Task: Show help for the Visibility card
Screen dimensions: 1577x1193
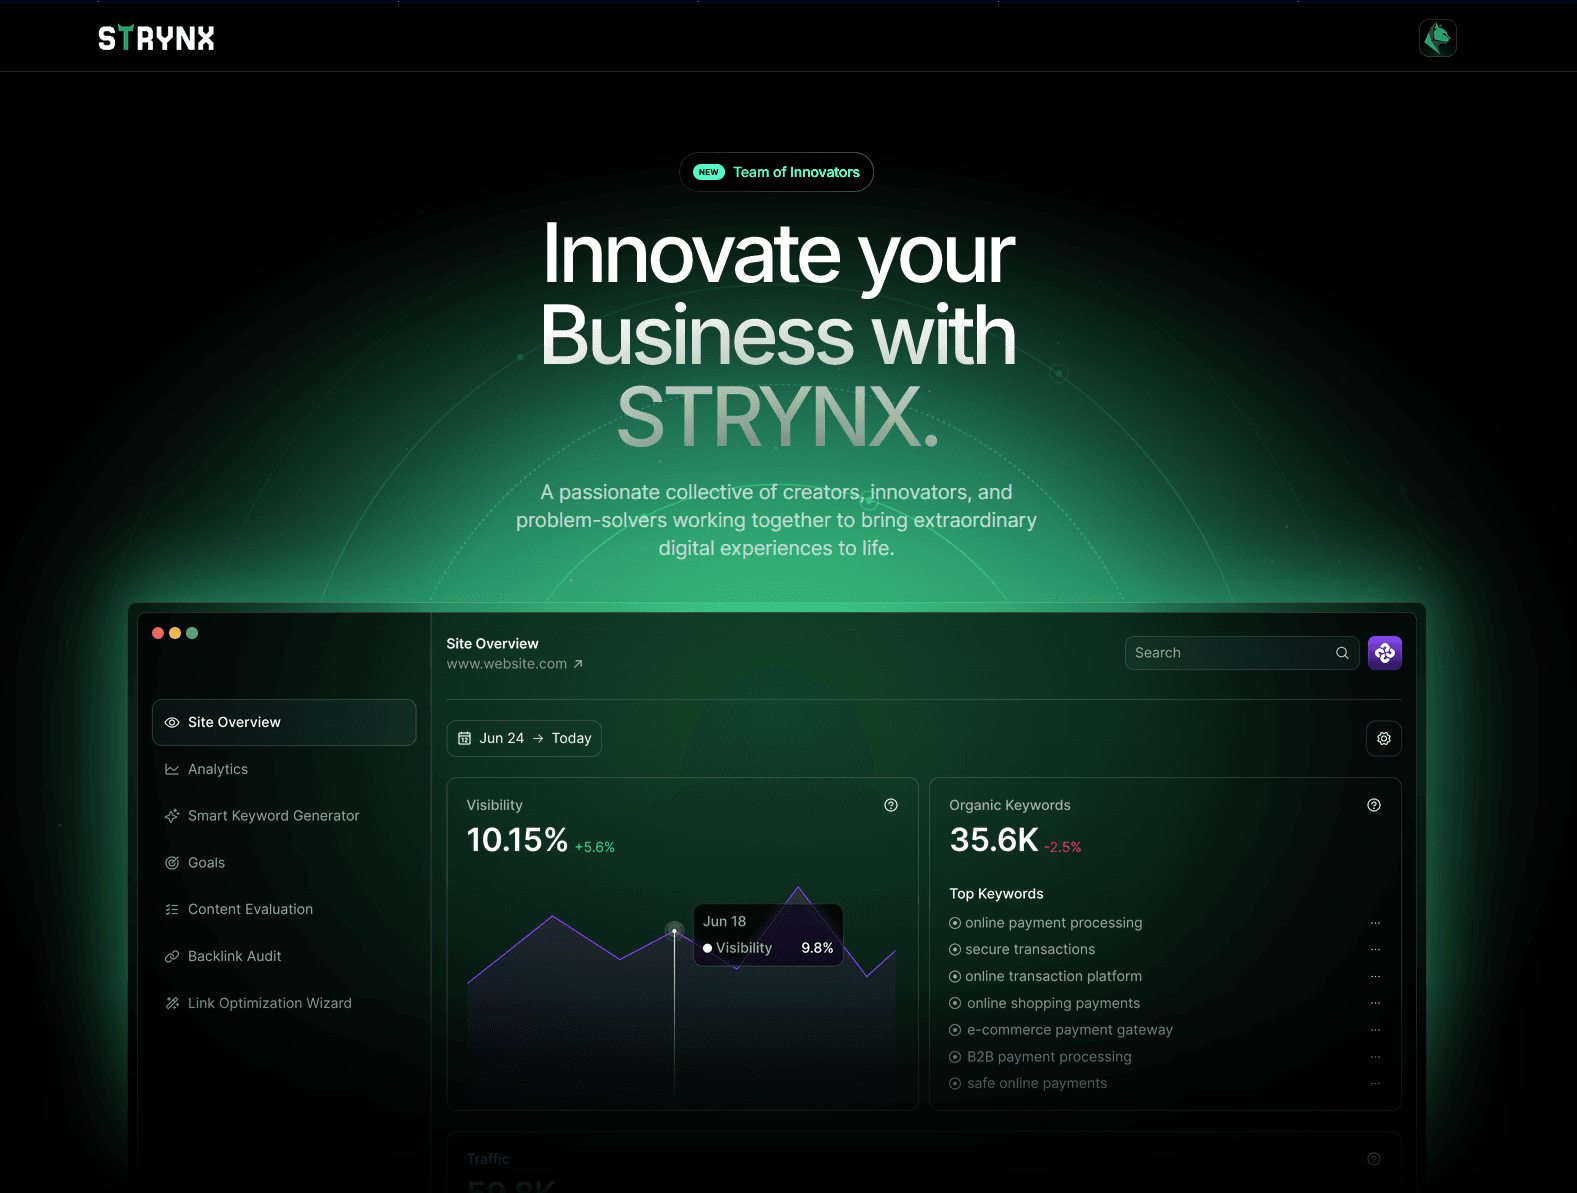Action: [x=891, y=805]
